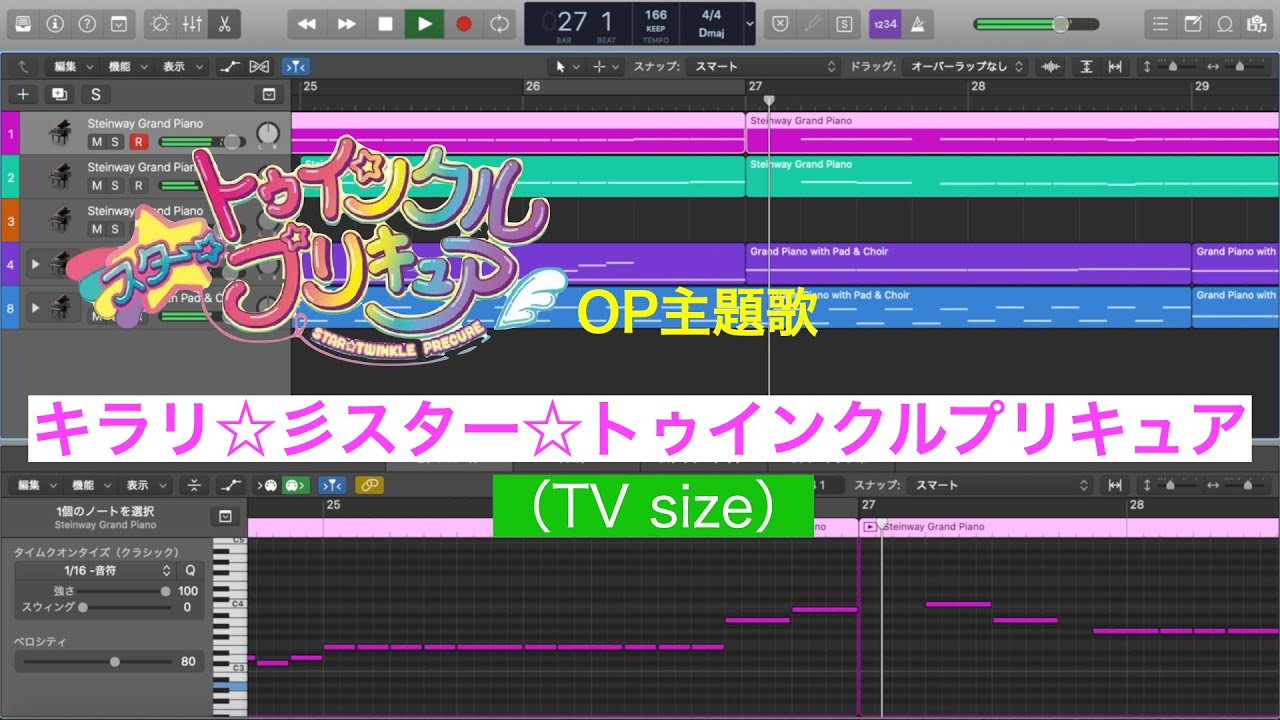Toggle the Metronome click
The width and height of the screenshot is (1280, 720).
pos(916,23)
